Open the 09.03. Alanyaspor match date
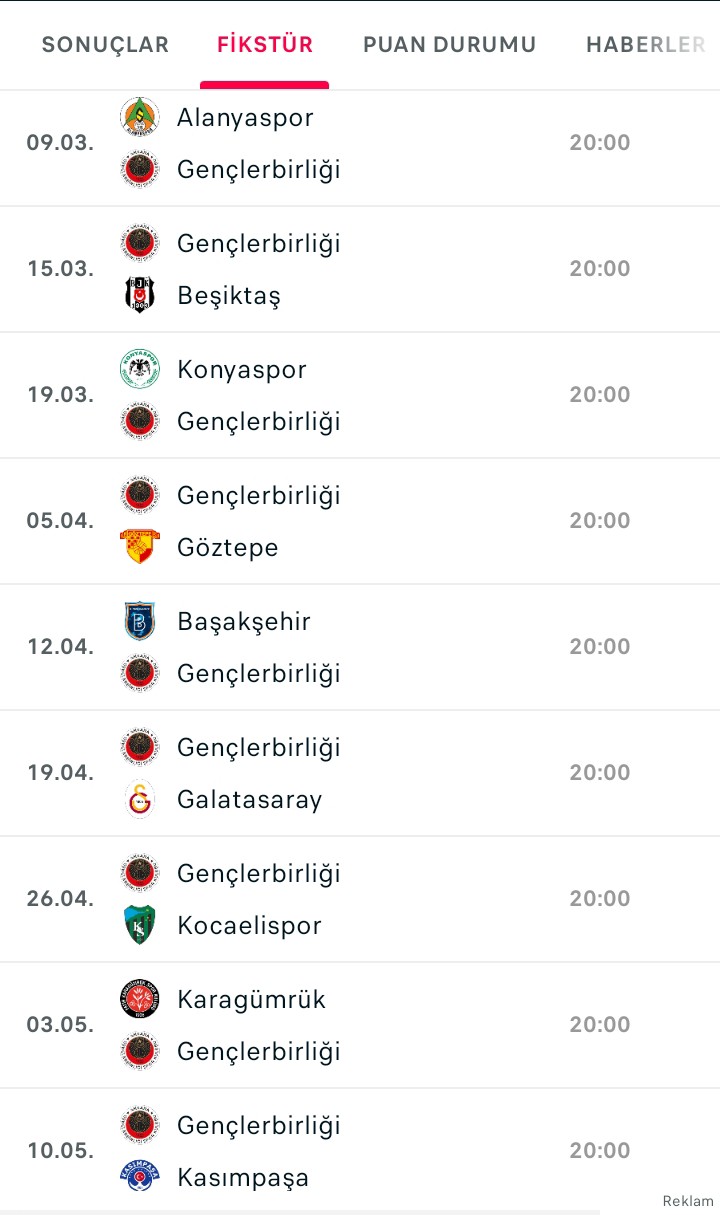Image resolution: width=720 pixels, height=1215 pixels. point(60,143)
